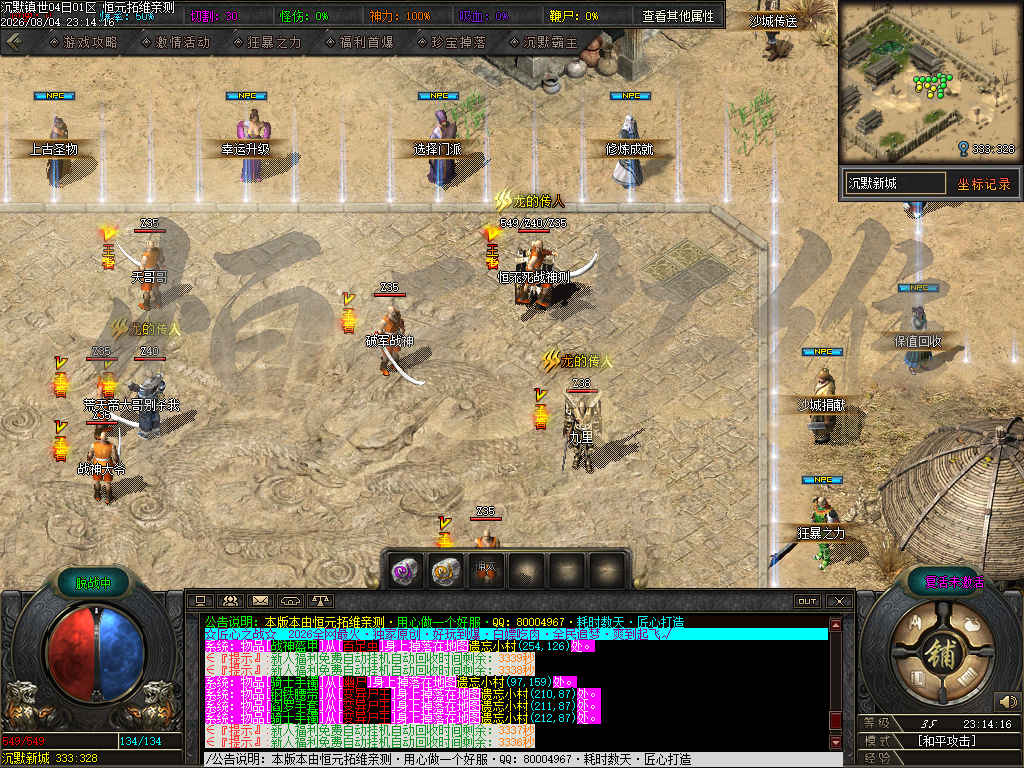Click the back arrow on top bar

pyautogui.click(x=14, y=42)
